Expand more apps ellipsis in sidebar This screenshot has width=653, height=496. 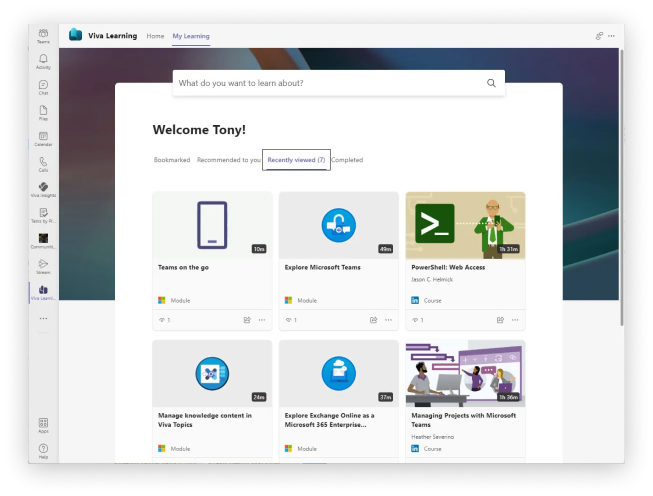coord(43,318)
